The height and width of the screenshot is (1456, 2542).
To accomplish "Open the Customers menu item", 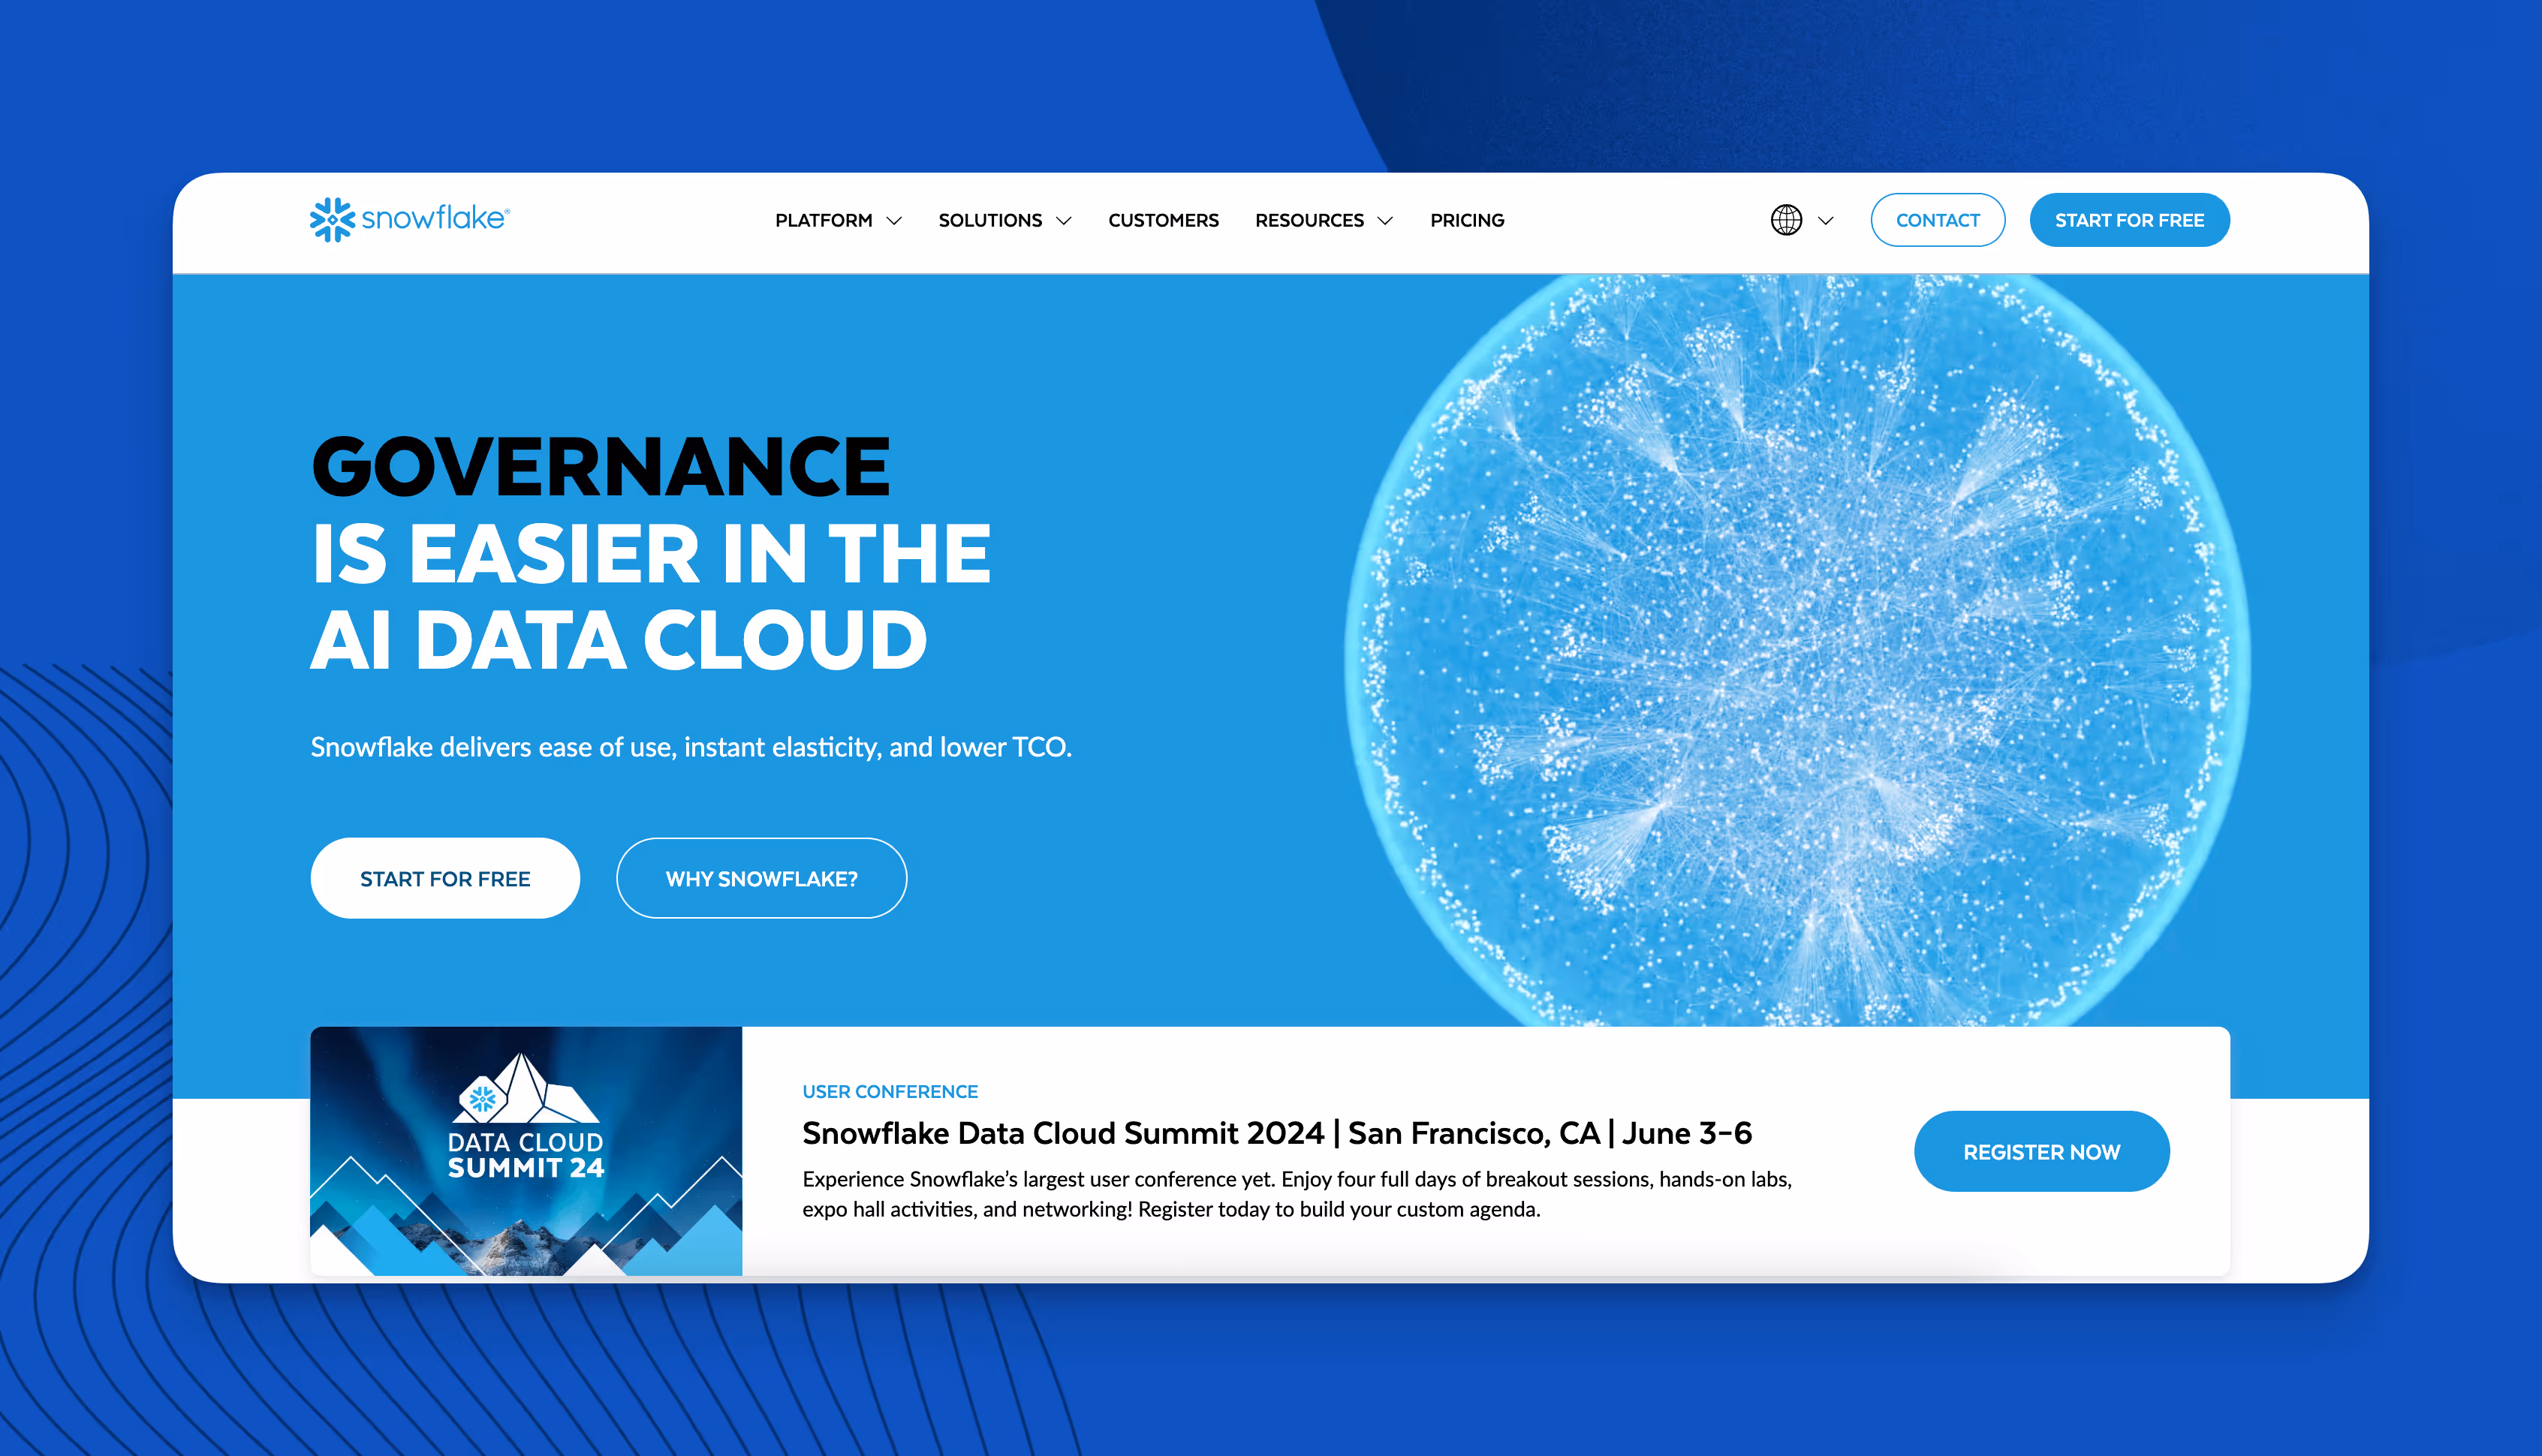I will pos(1163,220).
